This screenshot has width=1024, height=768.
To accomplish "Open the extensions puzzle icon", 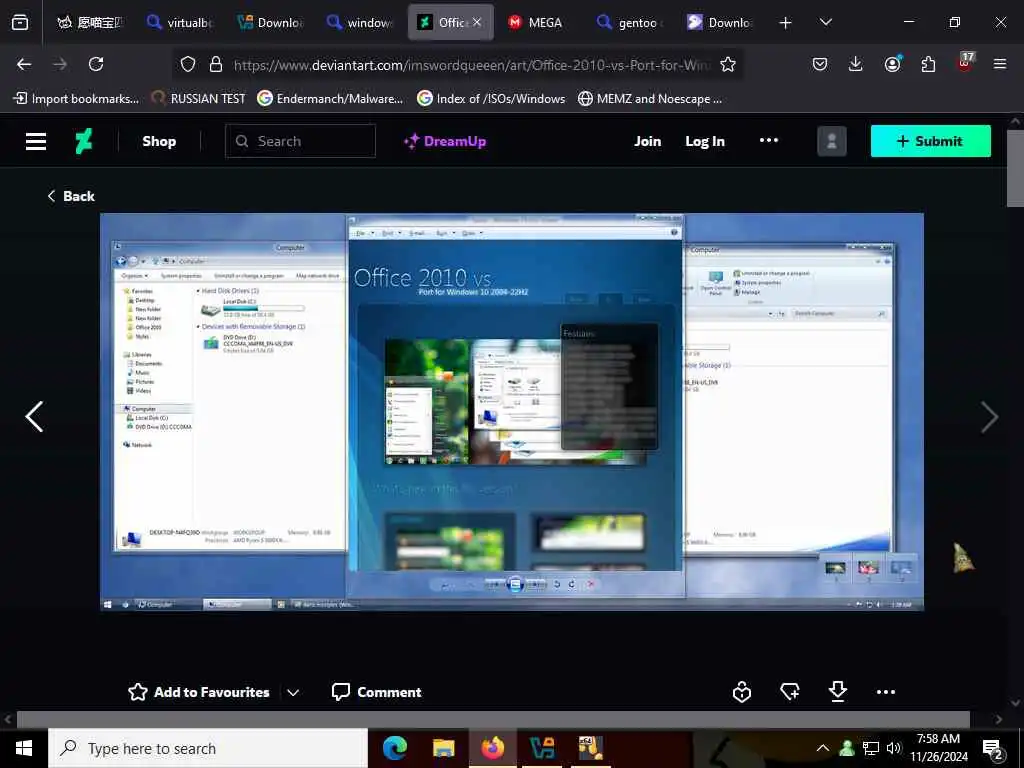I will pyautogui.click(x=928, y=64).
